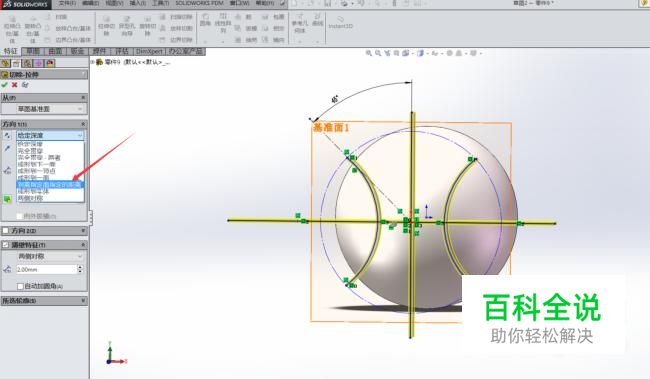Choose 完全贯穿-两者 from the end condition list
The width and height of the screenshot is (650, 379).
(50, 158)
